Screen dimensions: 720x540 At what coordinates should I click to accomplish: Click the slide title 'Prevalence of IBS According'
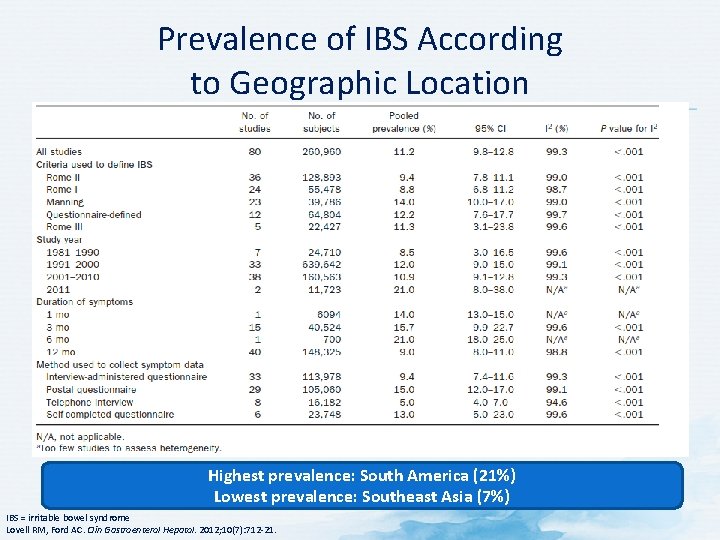point(360,39)
